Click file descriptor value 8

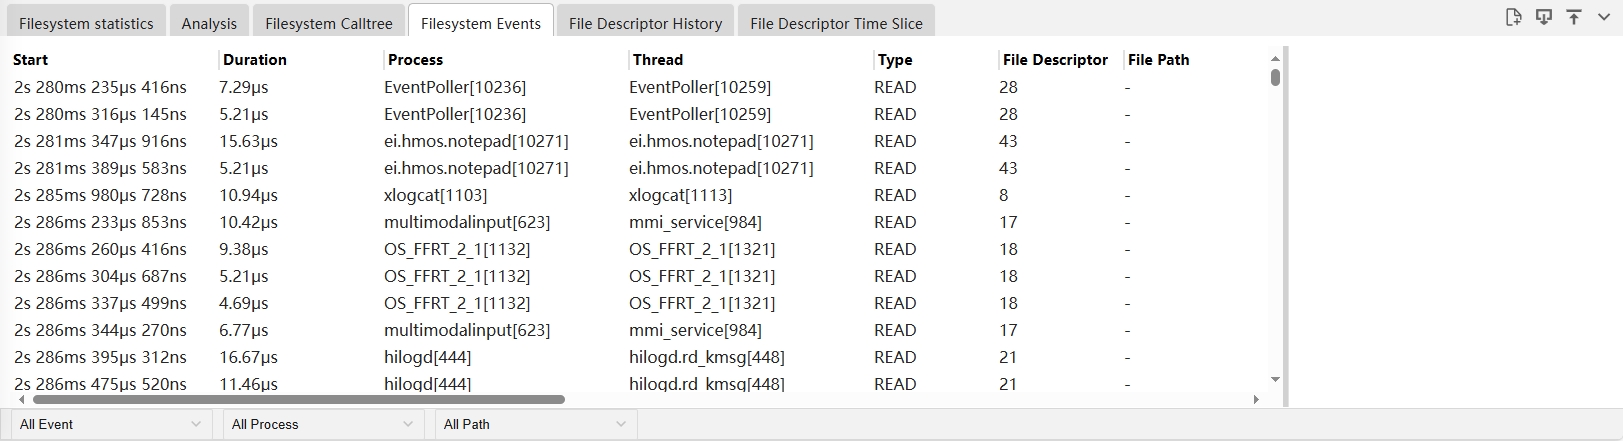1003,195
